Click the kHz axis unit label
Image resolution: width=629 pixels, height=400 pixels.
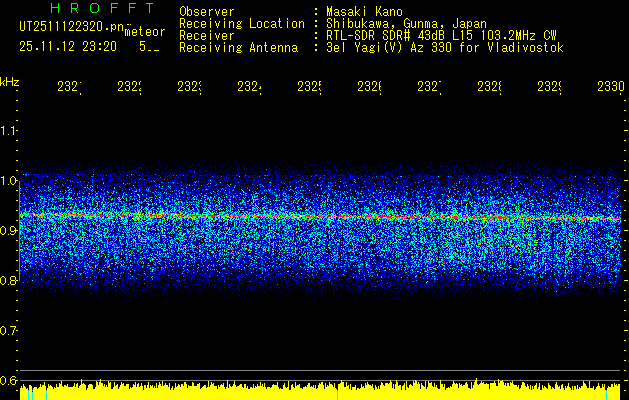(x=10, y=82)
